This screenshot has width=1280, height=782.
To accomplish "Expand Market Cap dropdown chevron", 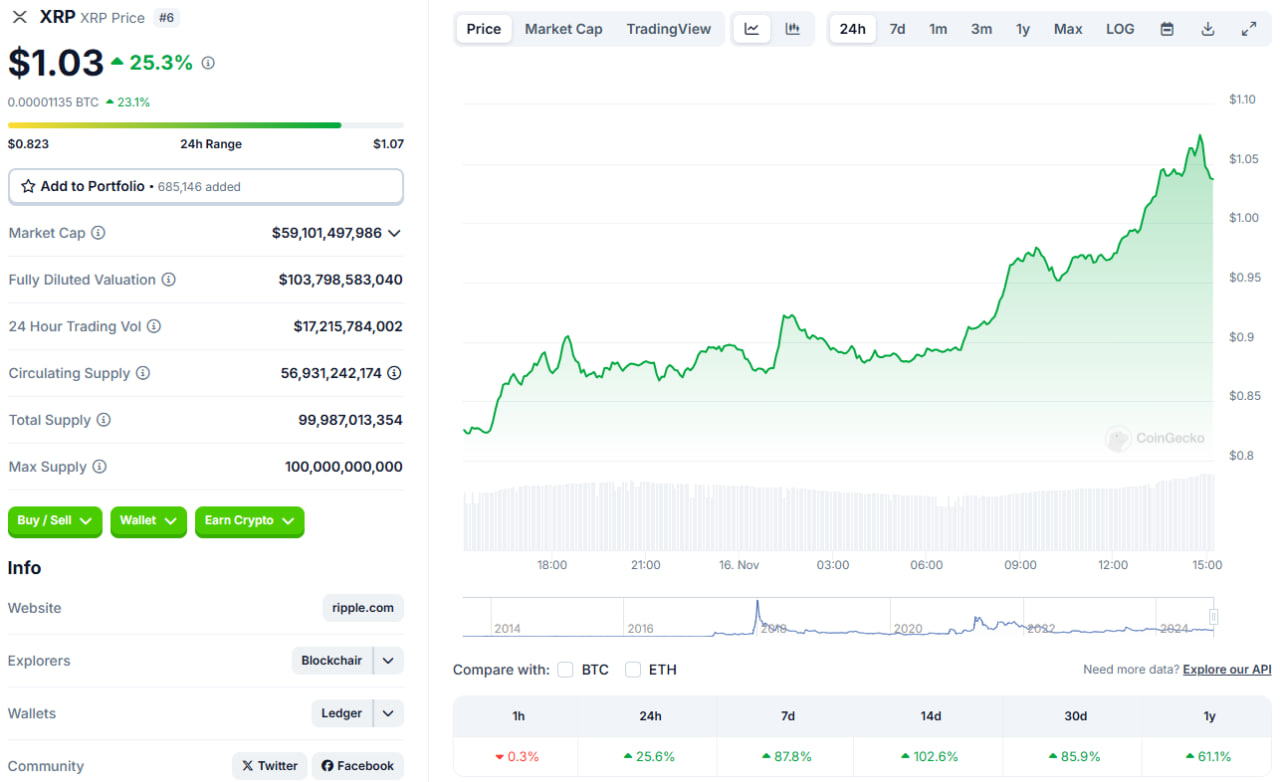I will coord(394,233).
